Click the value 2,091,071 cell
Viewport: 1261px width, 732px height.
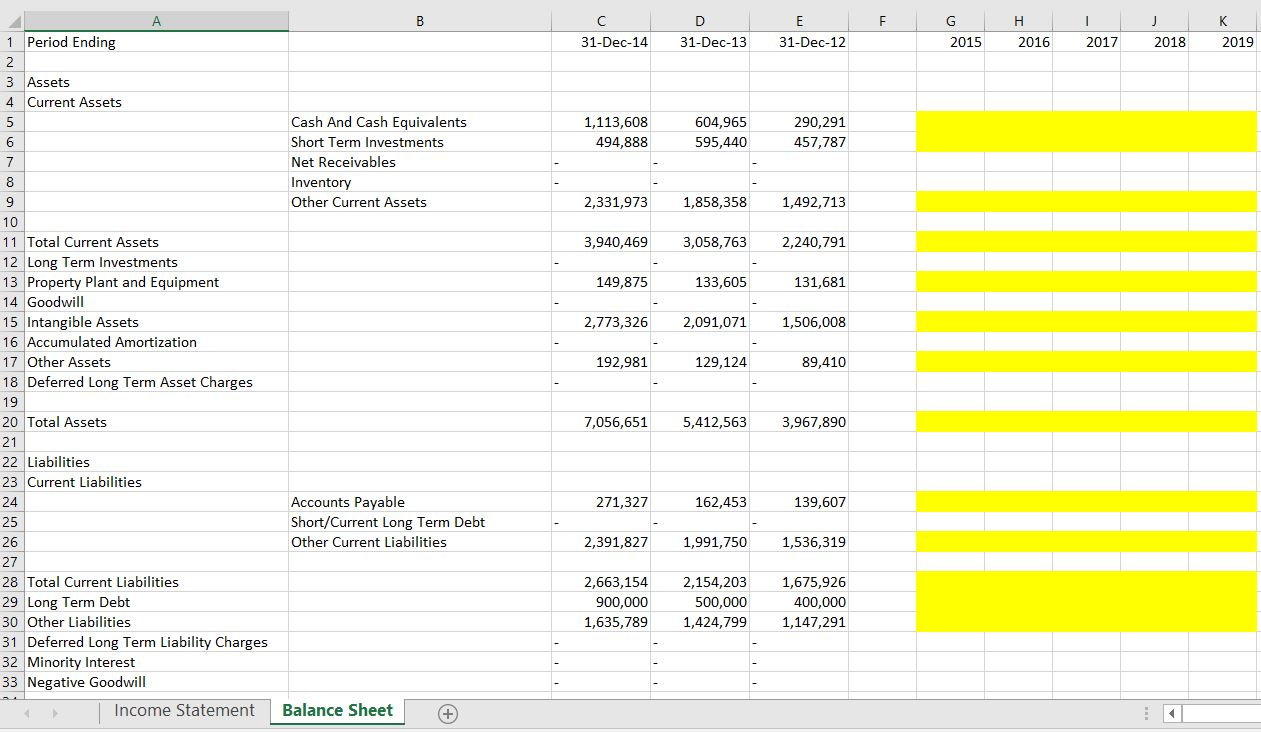(700, 322)
